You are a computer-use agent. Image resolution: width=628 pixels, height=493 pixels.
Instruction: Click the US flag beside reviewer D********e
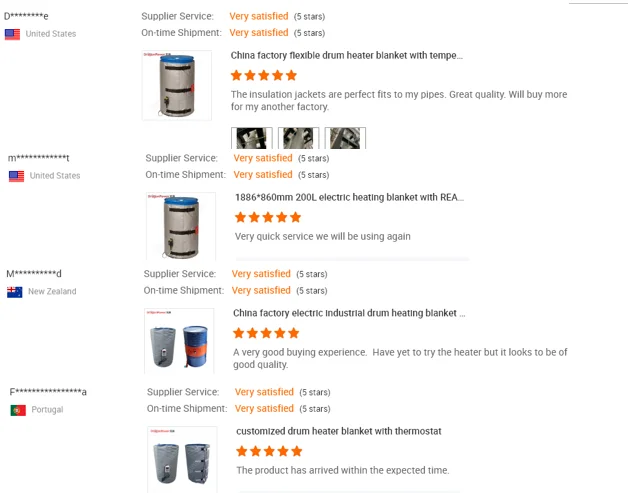[12, 34]
